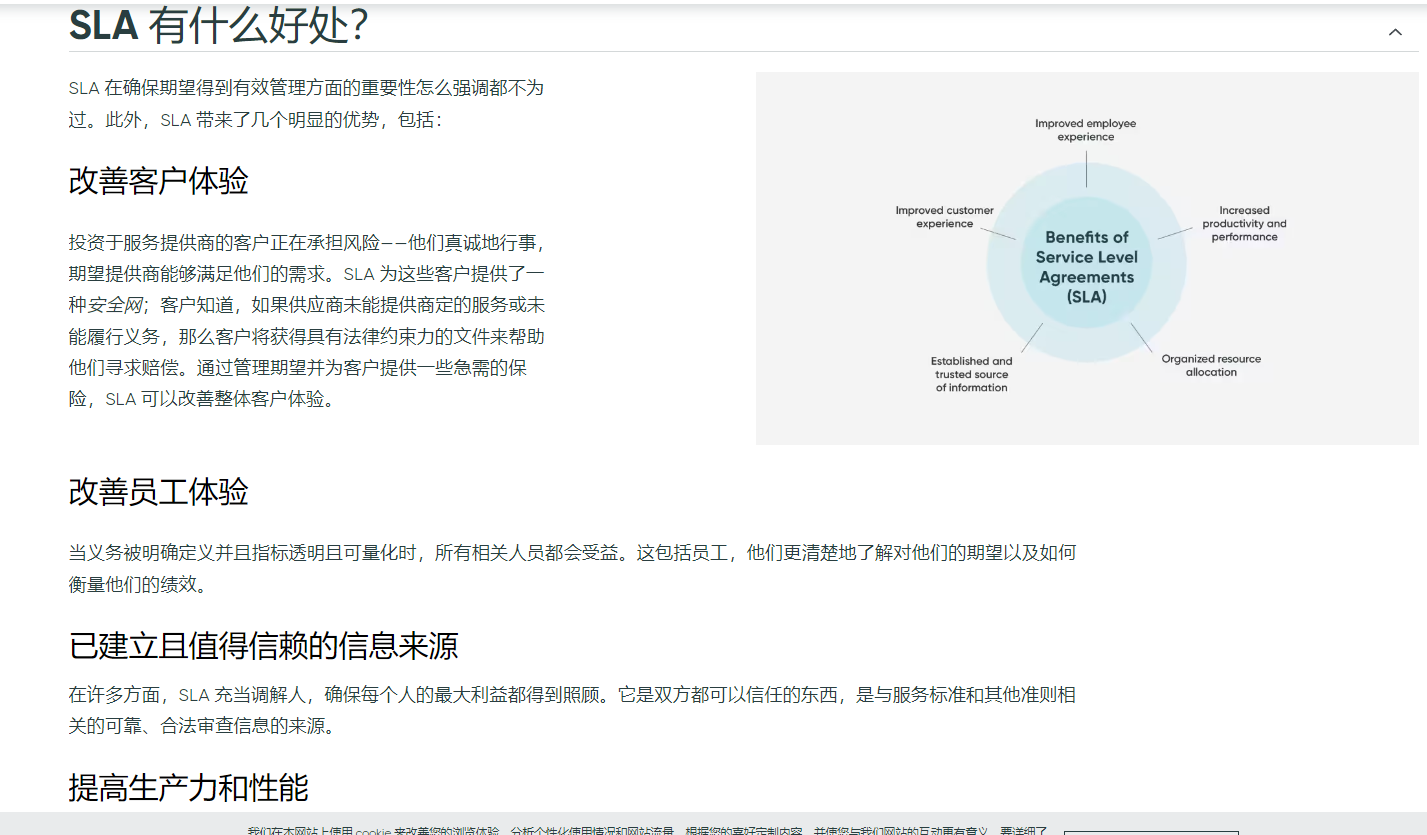Click the Improved customer experience label
1427x835 pixels.
pos(944,217)
